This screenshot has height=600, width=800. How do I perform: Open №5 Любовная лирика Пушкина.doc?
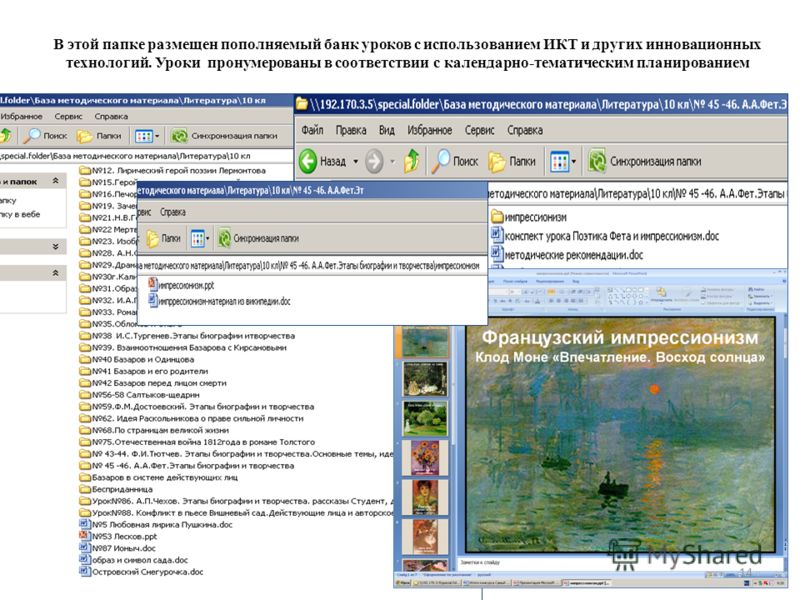tap(156, 524)
